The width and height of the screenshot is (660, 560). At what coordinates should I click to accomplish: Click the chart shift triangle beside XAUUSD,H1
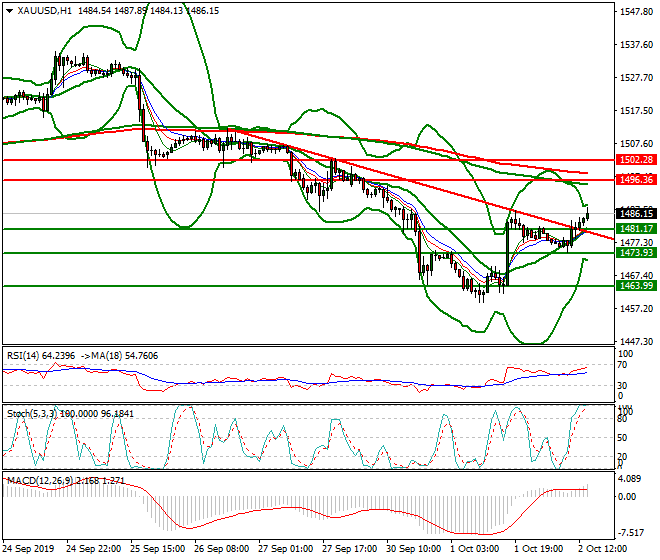[6, 10]
